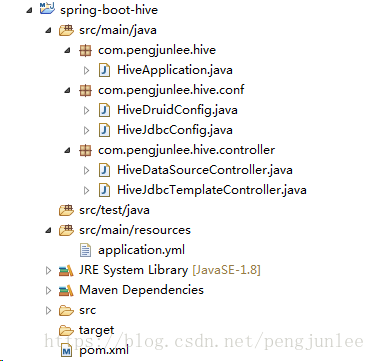Select the com.pengjunlee.hive.controller label
This screenshot has height=361, width=375.
pyautogui.click(x=187, y=150)
